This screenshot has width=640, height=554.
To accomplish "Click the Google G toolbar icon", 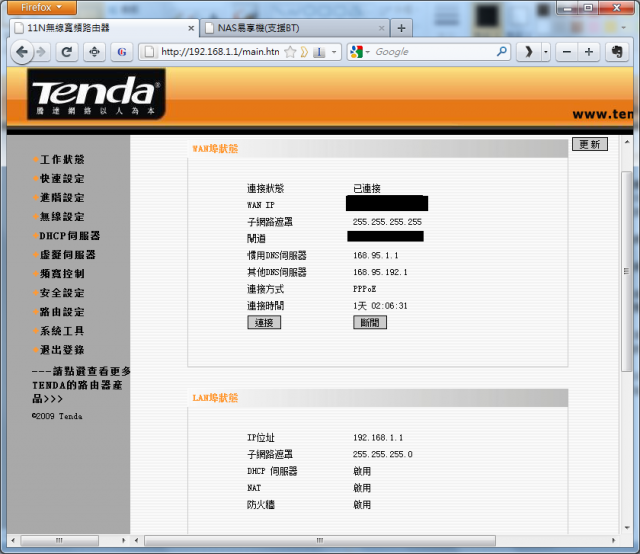I will click(122, 52).
